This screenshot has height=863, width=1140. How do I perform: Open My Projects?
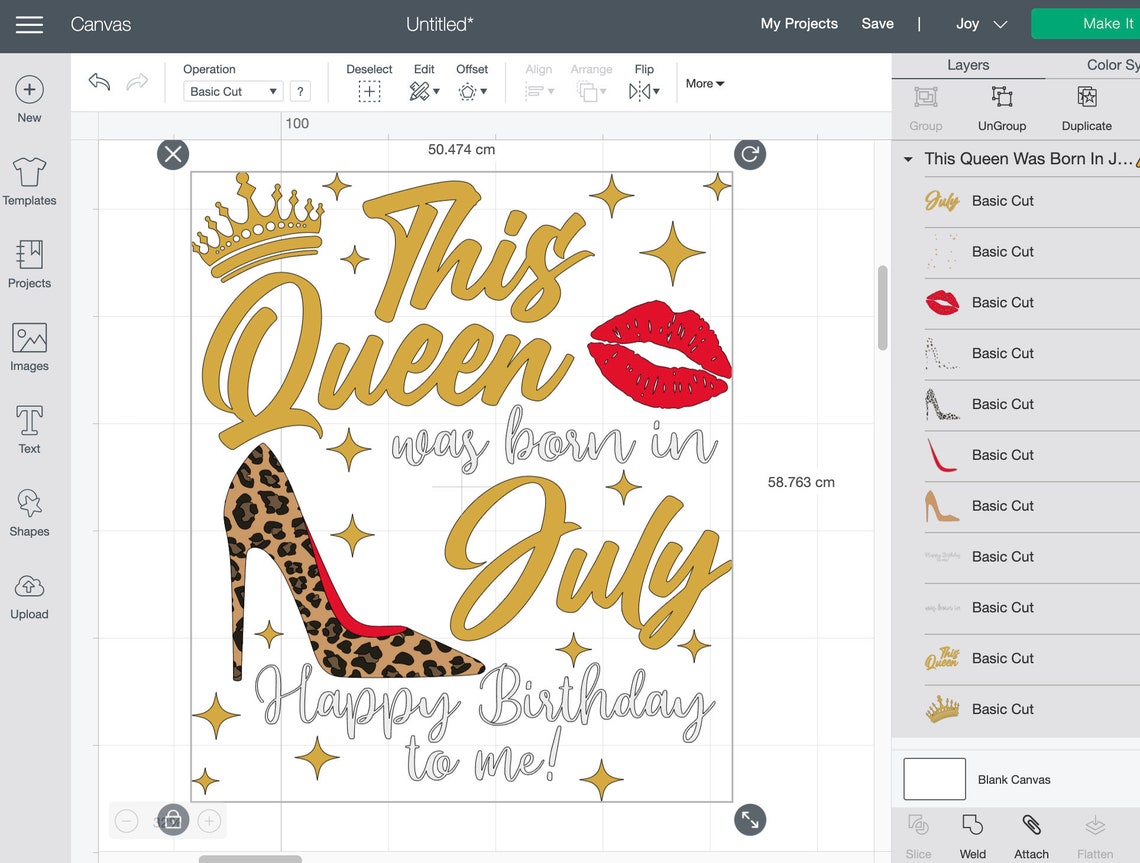coord(799,23)
